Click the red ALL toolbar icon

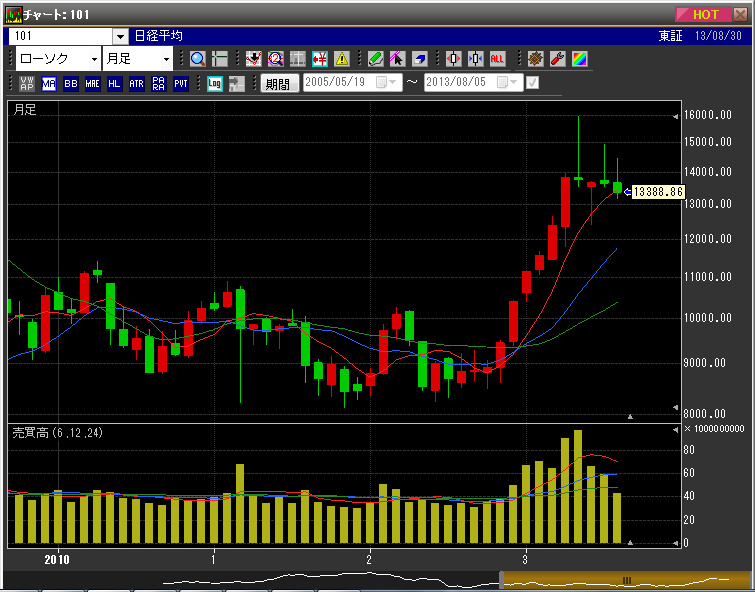point(497,59)
